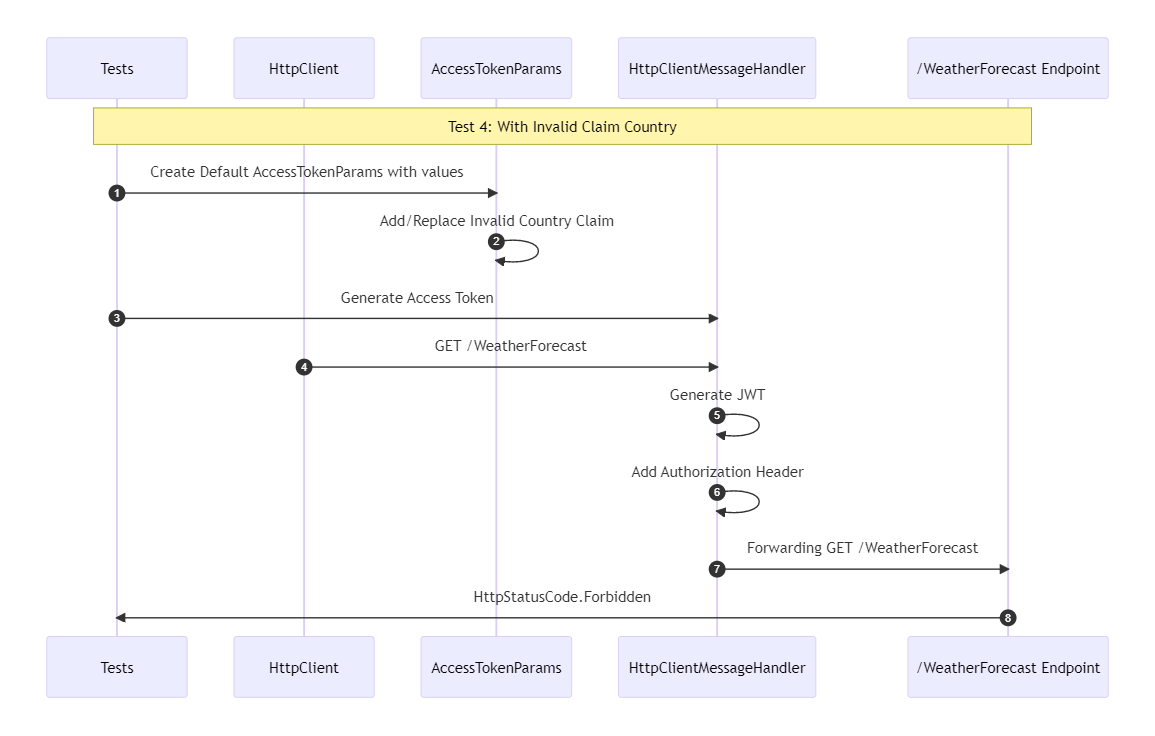Click 'Generate JWT' message label

[x=717, y=395]
